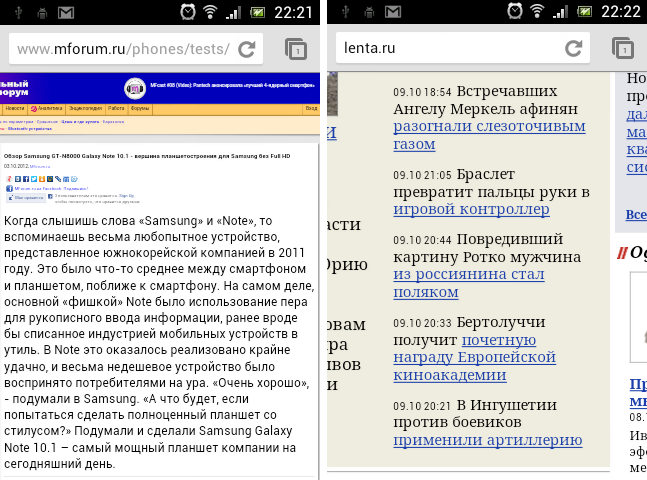The width and height of the screenshot is (647, 480).
Task: Open the Новости menu tab
Action: pos(14,107)
